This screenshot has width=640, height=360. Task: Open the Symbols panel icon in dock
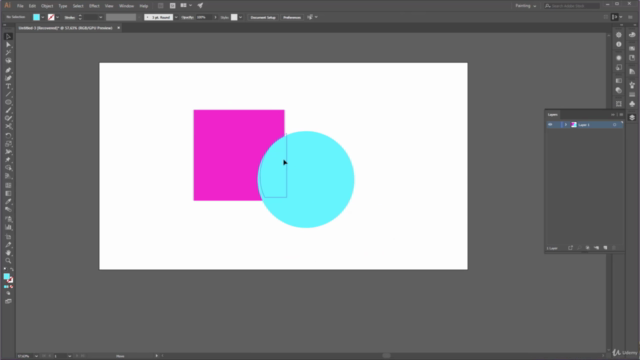pos(632,104)
